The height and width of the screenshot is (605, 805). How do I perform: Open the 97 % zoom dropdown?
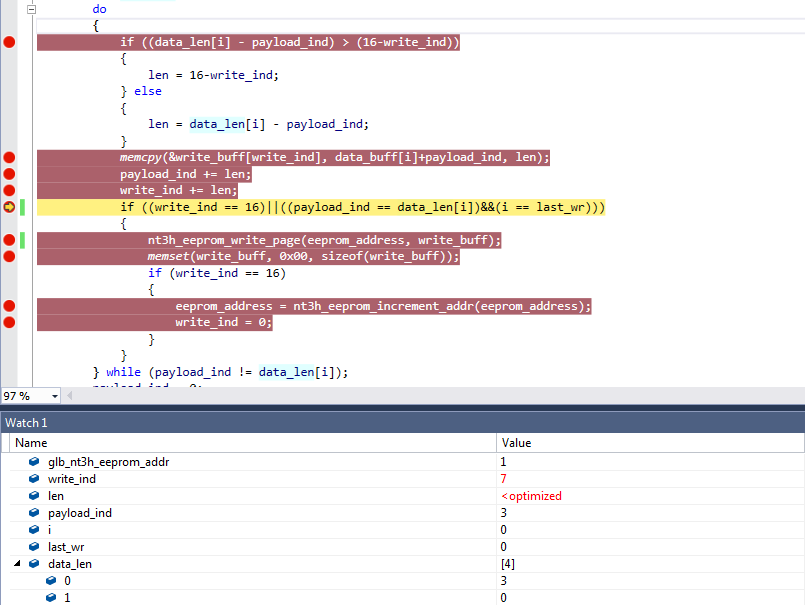54,396
